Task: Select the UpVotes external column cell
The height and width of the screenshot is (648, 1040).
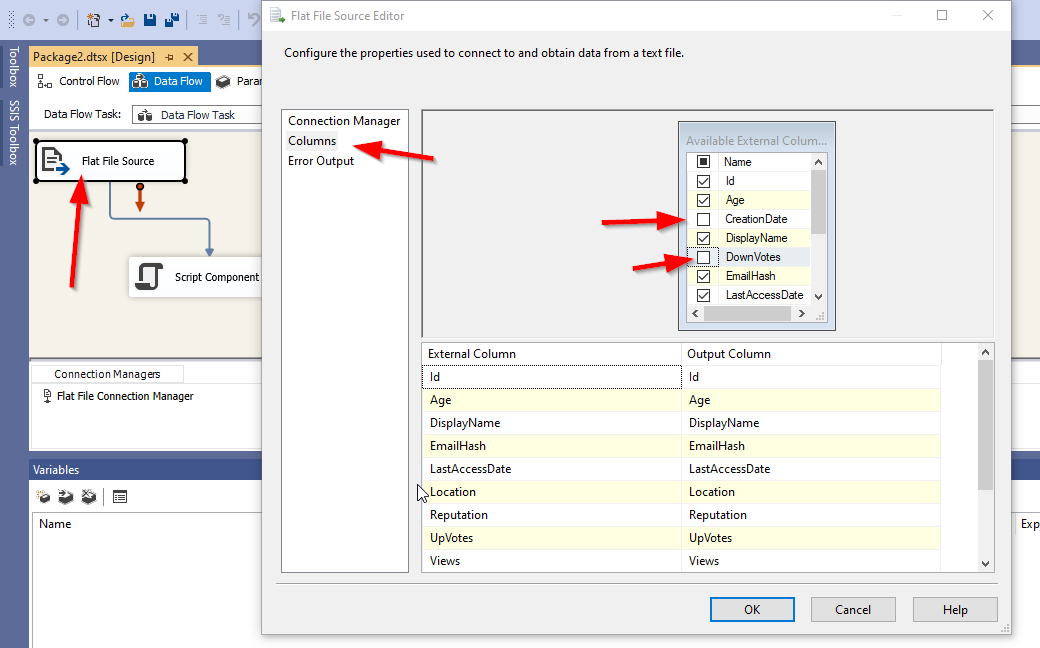Action: point(552,538)
